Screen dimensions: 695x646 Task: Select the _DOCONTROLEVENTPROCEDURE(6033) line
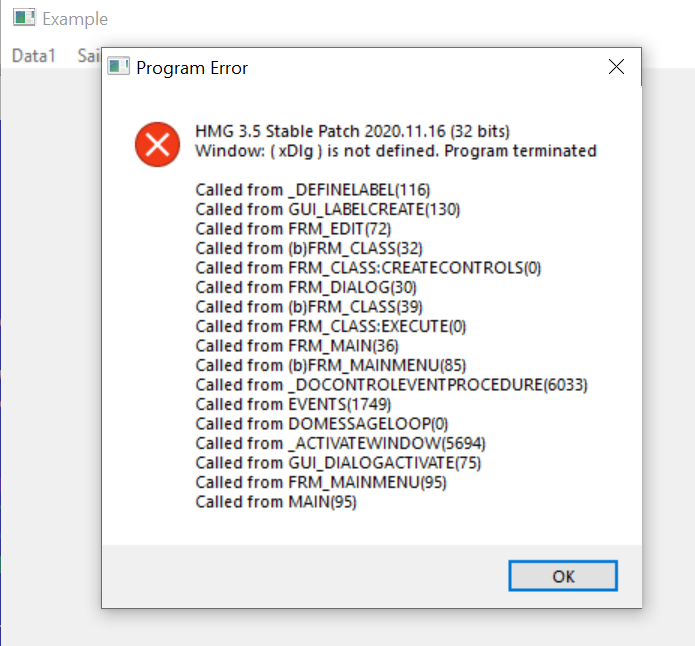coord(391,385)
